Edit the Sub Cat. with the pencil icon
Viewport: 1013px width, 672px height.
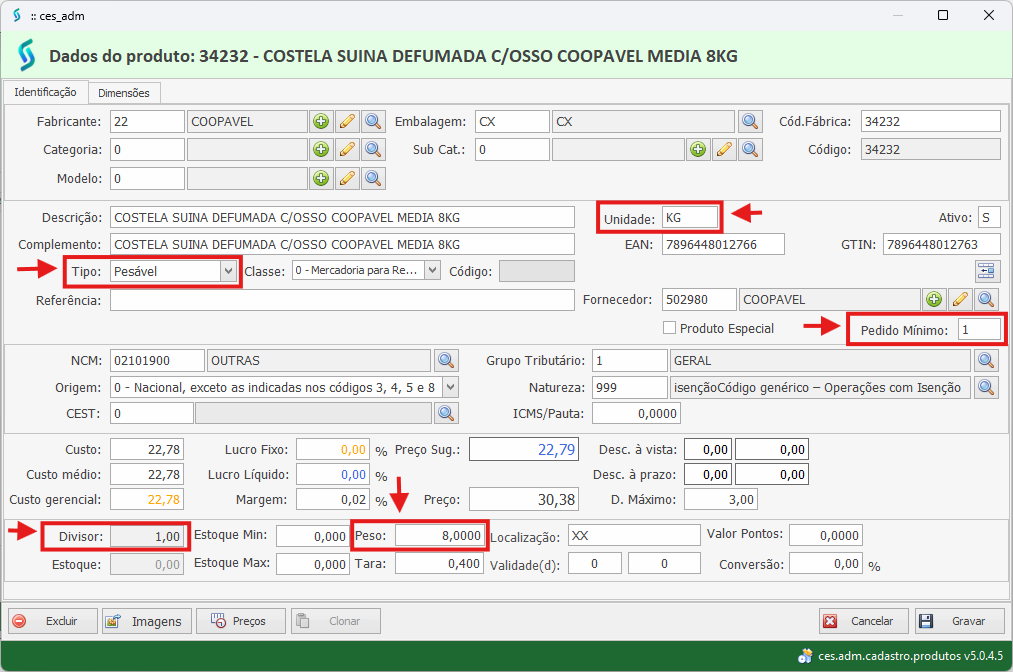(724, 149)
